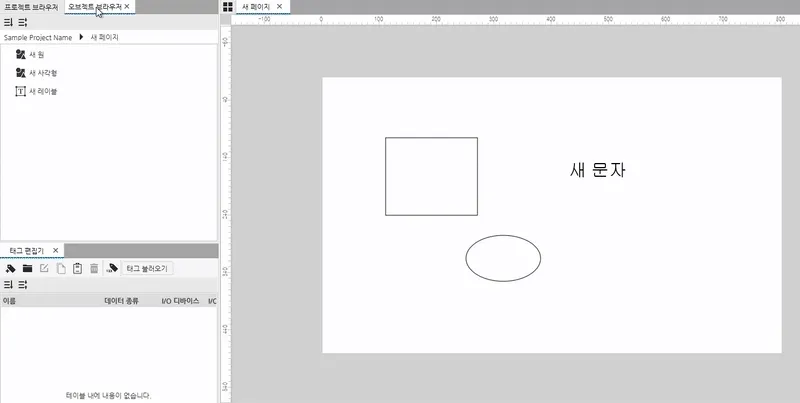The height and width of the screenshot is (403, 800).
Task: Select 새 원 in object tree
Action: [36, 55]
